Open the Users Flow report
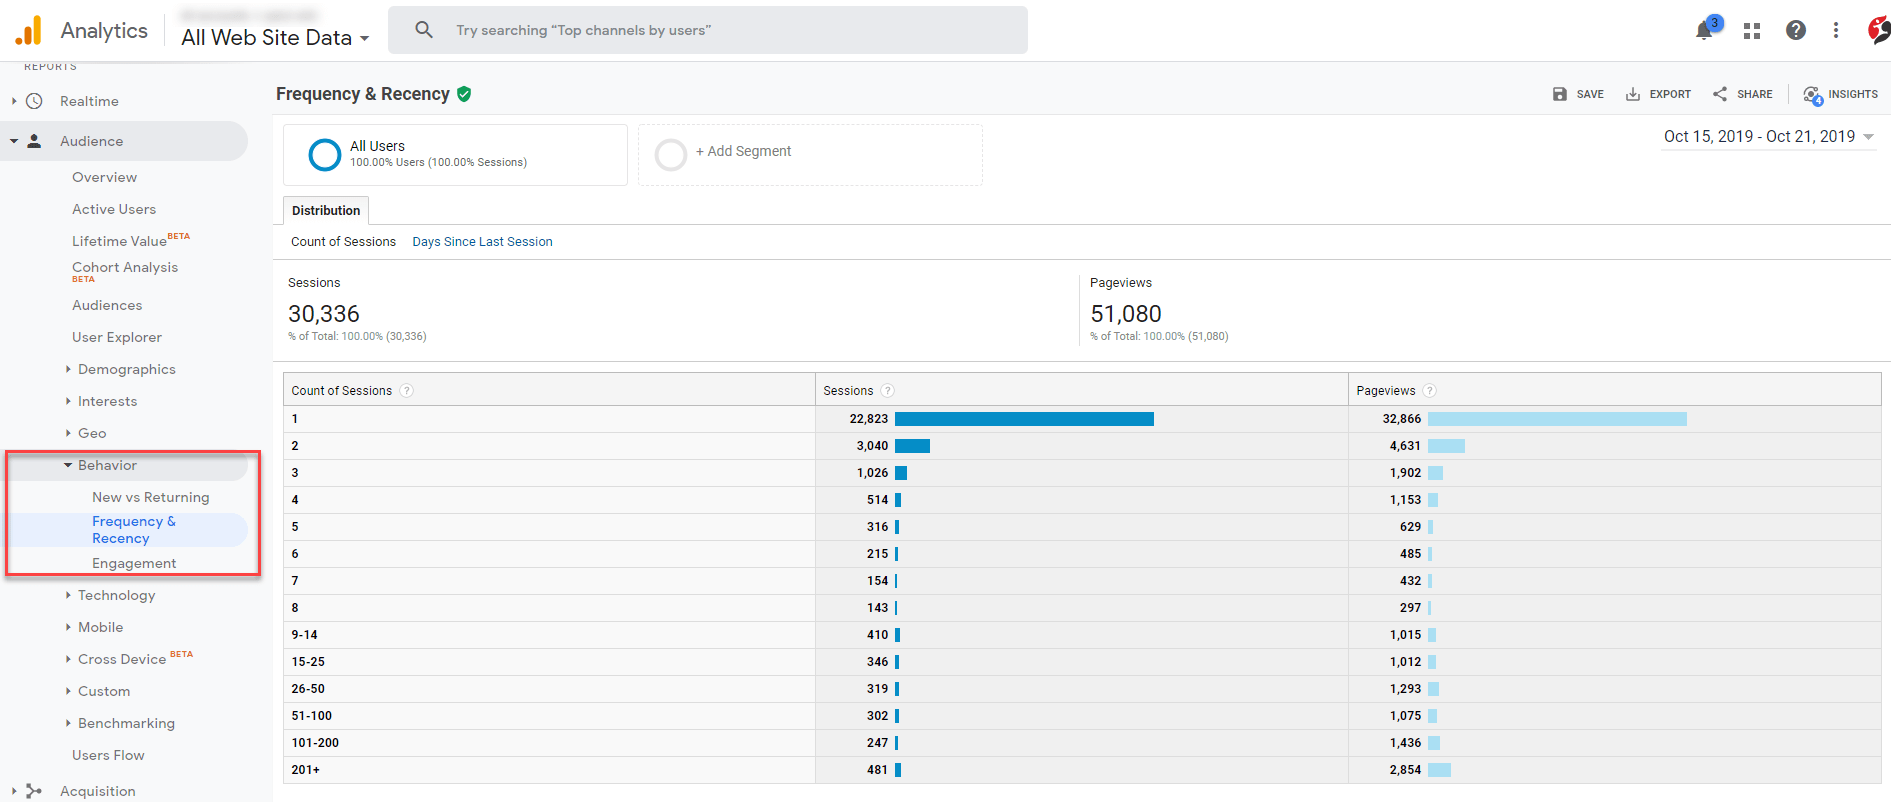Screen dimensions: 1891x802 coord(108,755)
